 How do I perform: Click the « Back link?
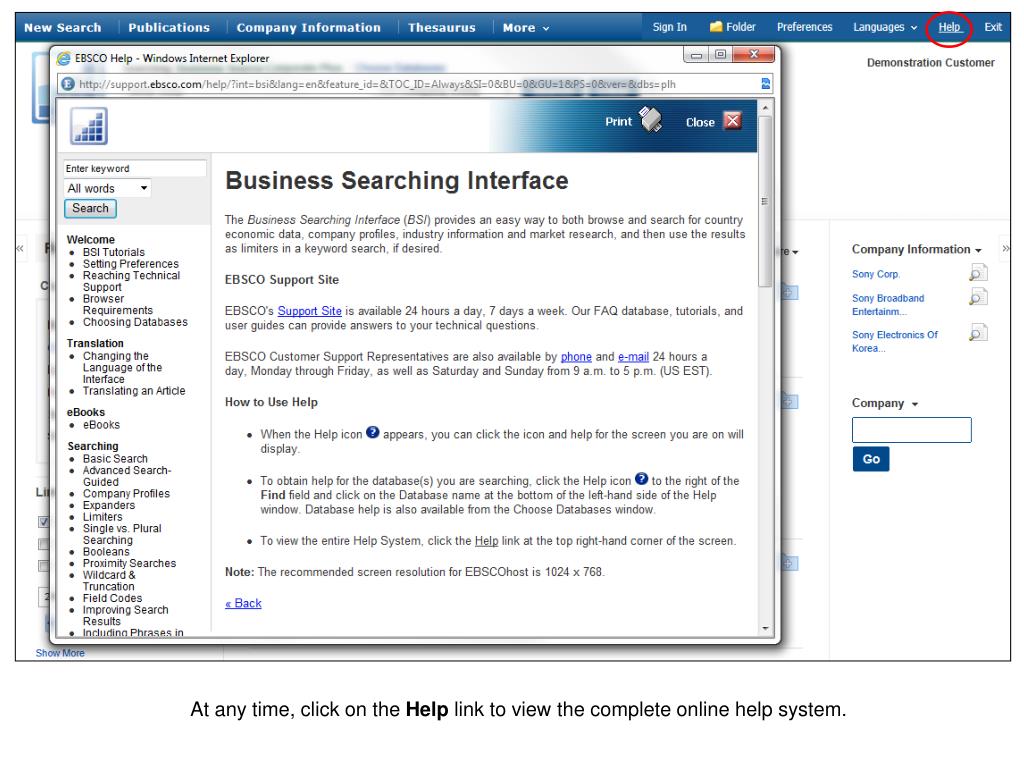[243, 603]
